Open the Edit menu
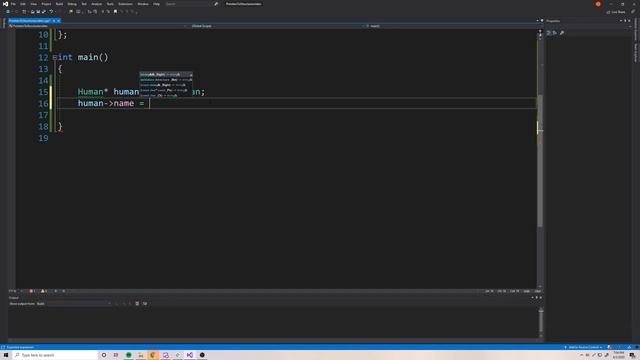 [23, 4]
